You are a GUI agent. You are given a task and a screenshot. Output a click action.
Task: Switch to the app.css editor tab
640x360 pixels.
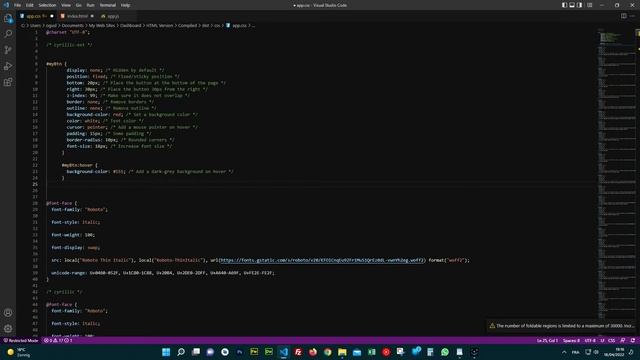[x=36, y=16]
